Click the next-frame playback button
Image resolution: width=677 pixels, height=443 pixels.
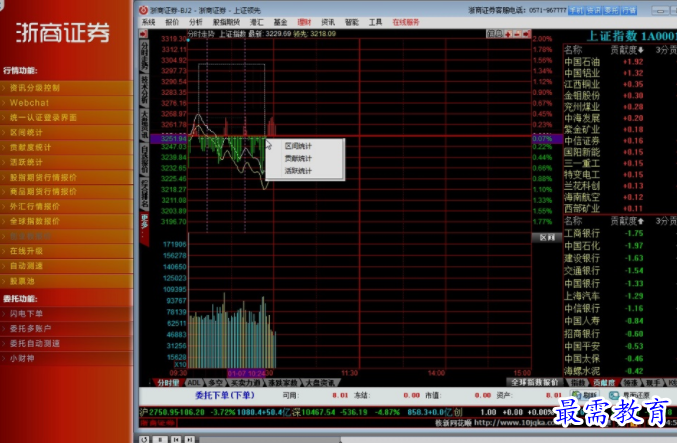point(190,439)
